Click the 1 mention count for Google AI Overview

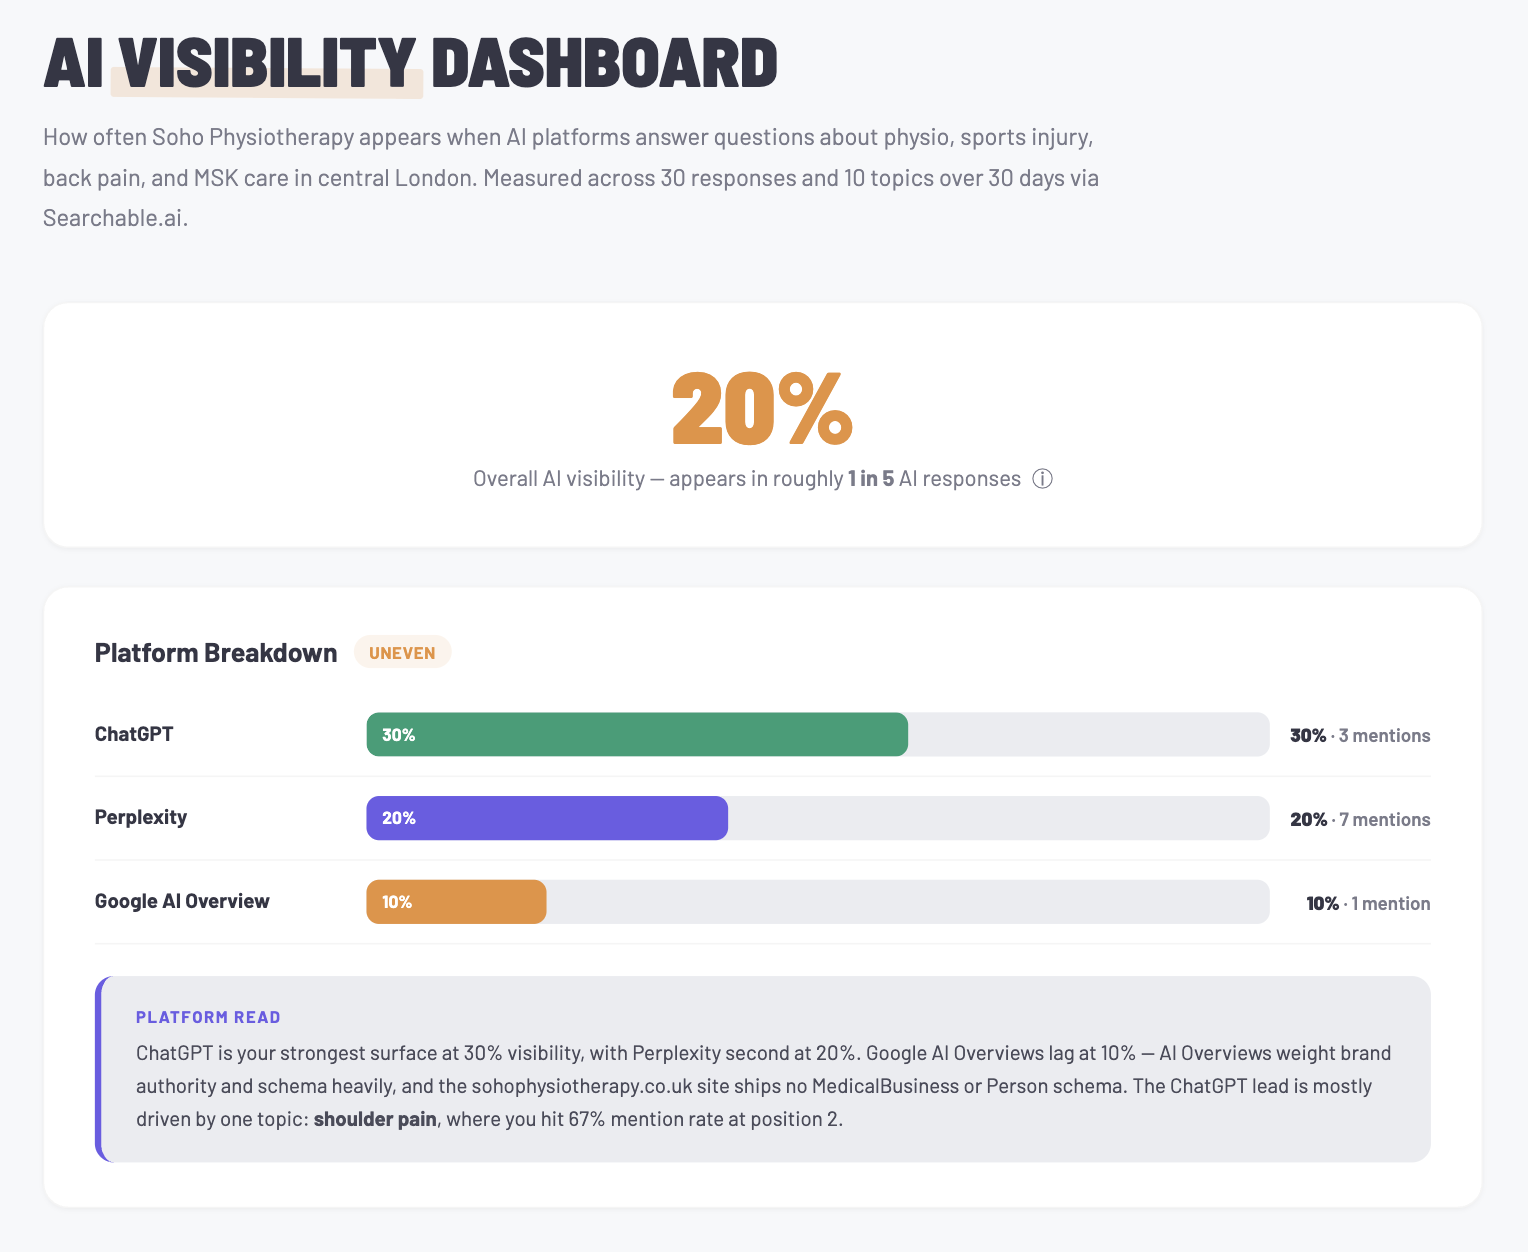point(1390,903)
